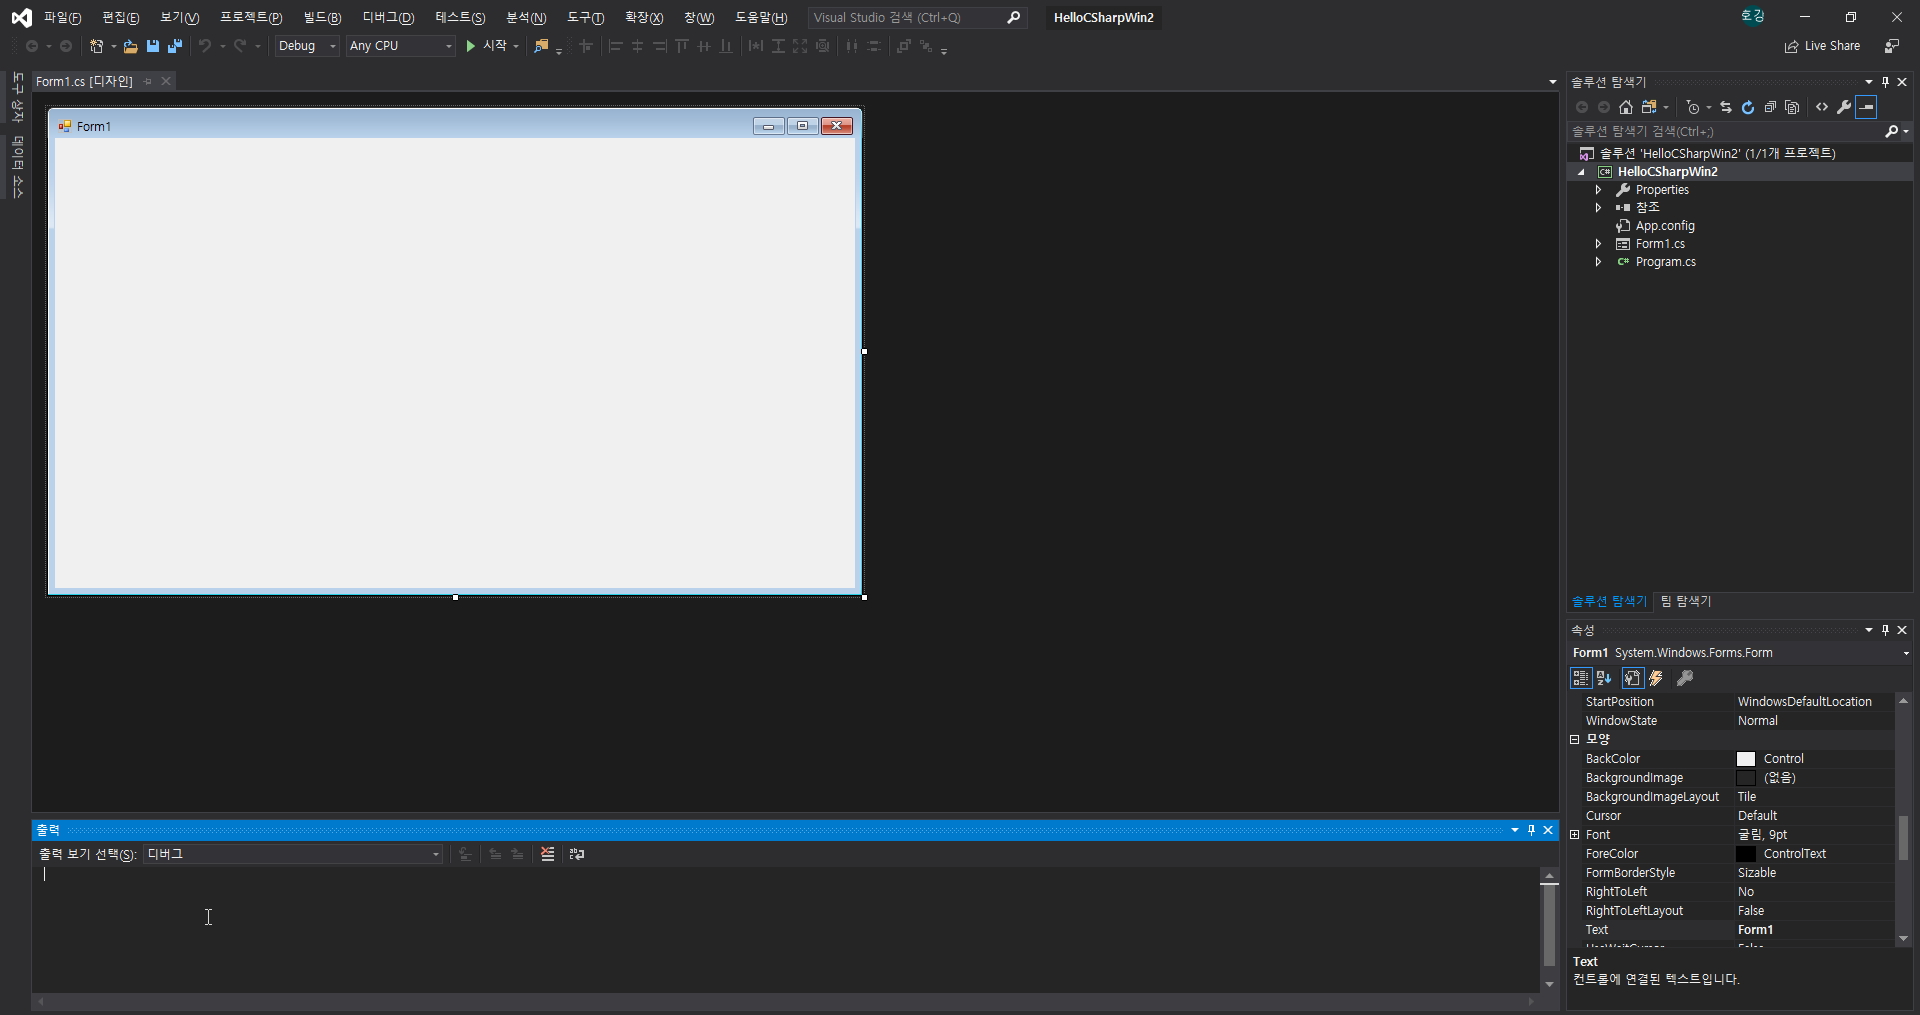Expand the Properties node in Solution Explorer
This screenshot has width=1920, height=1015.
coord(1598,190)
